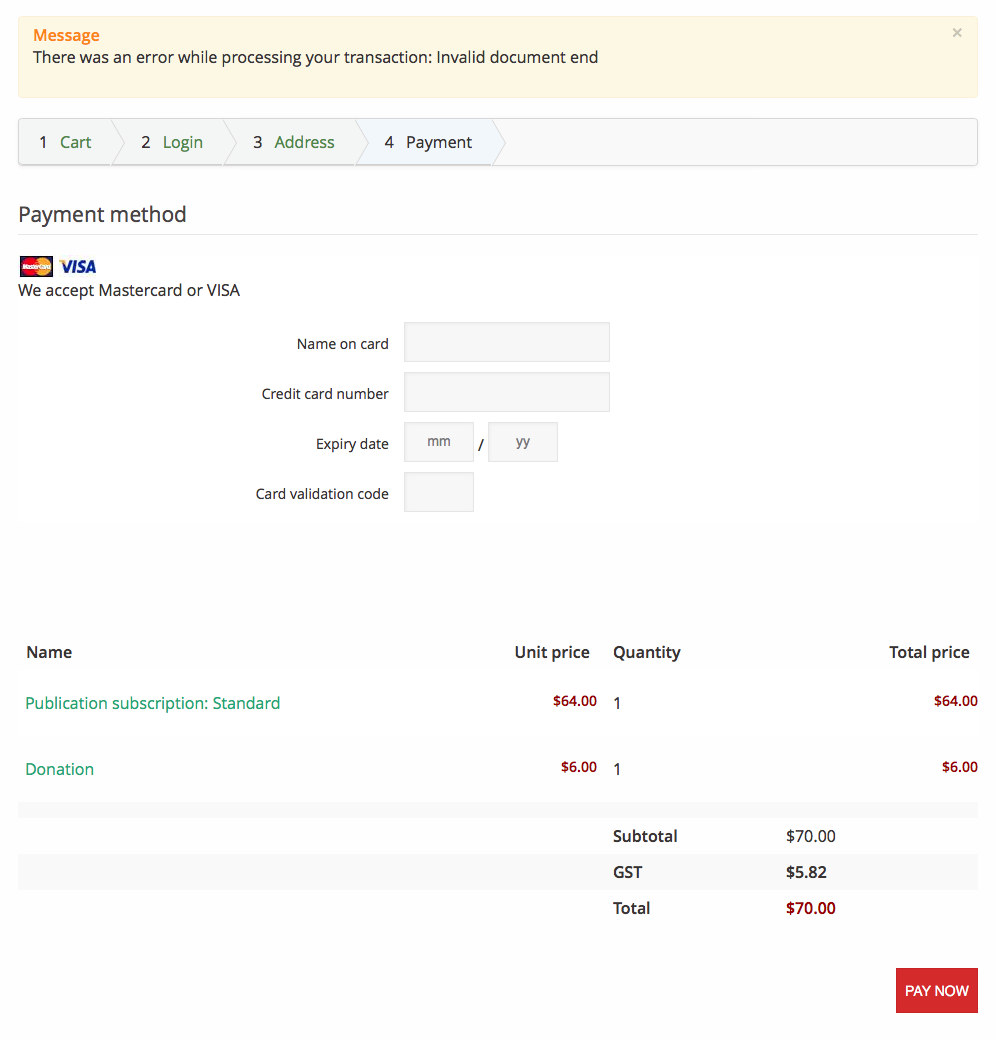Viewport: 996px width, 1041px height.
Task: Click the Quantity column header
Action: [646, 652]
